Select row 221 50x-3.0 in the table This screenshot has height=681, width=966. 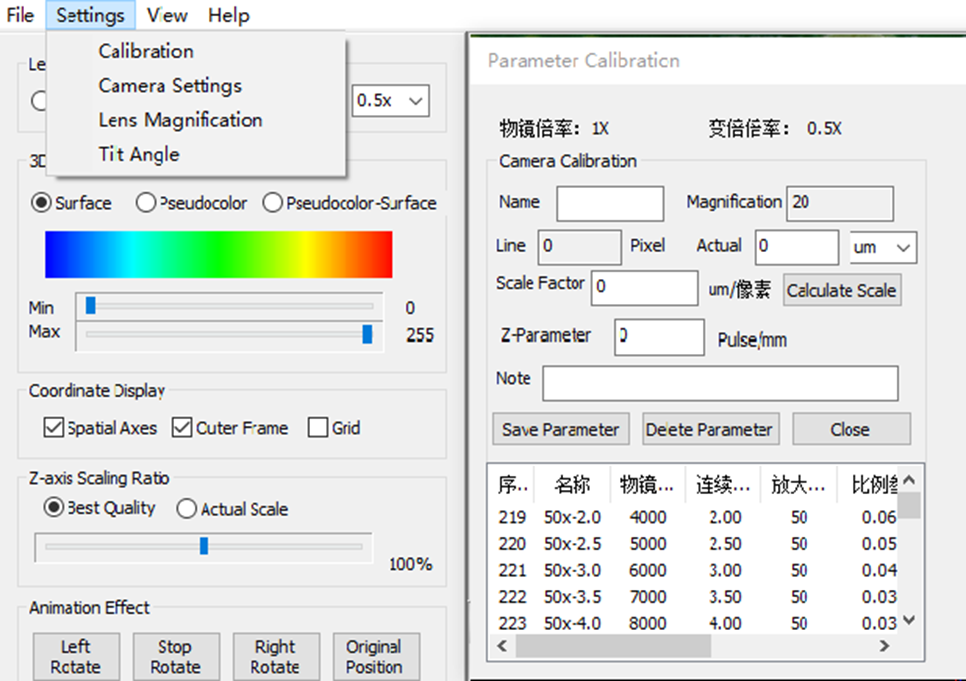[x=696, y=570]
